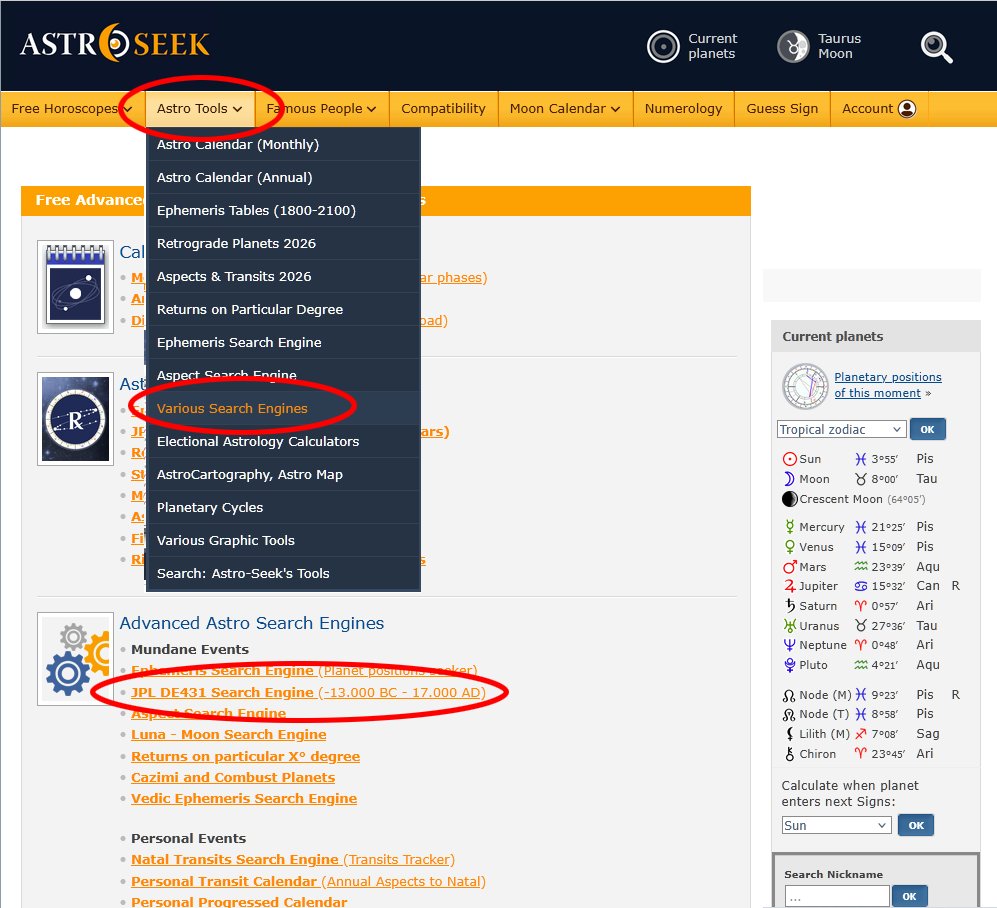Click the Account user avatar icon
The width and height of the screenshot is (997, 908).
coord(907,109)
